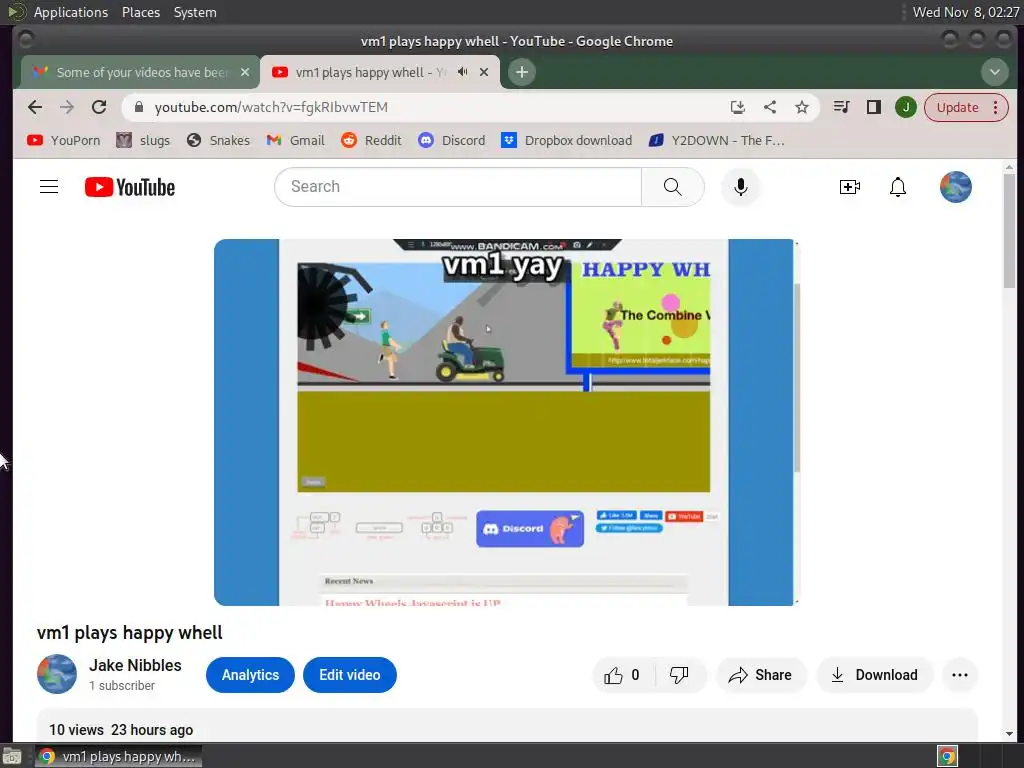Open a new Chrome tab

coord(521,72)
